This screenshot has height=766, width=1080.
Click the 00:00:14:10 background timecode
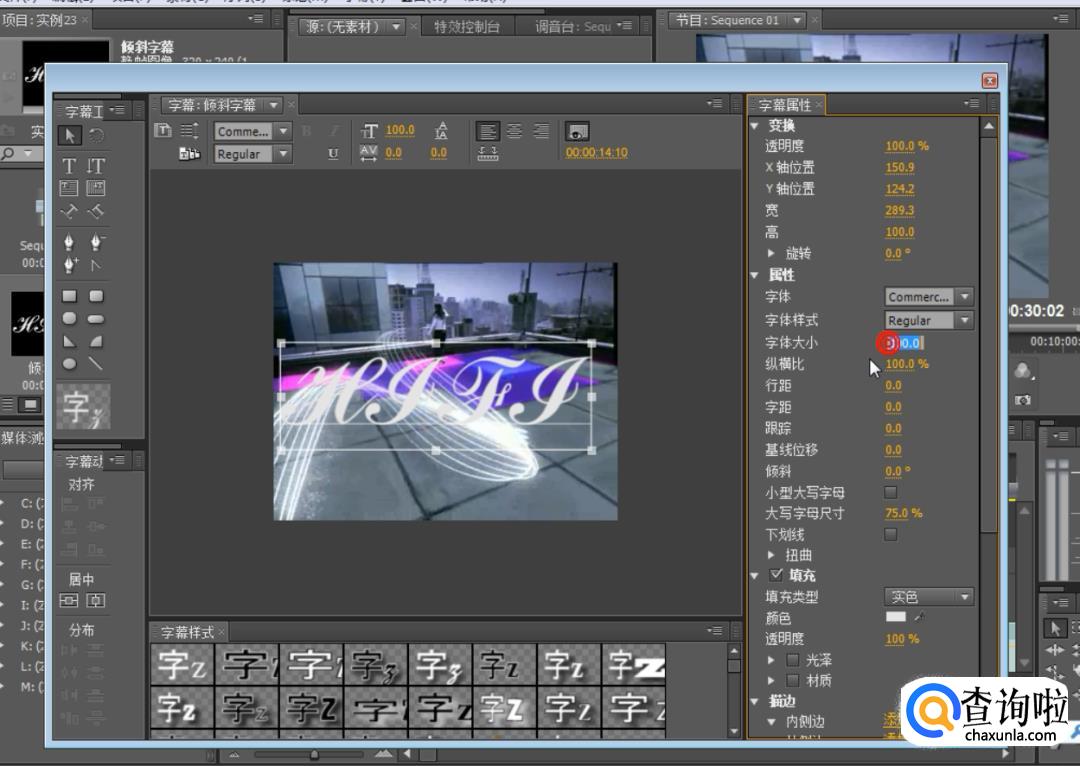click(x=596, y=153)
